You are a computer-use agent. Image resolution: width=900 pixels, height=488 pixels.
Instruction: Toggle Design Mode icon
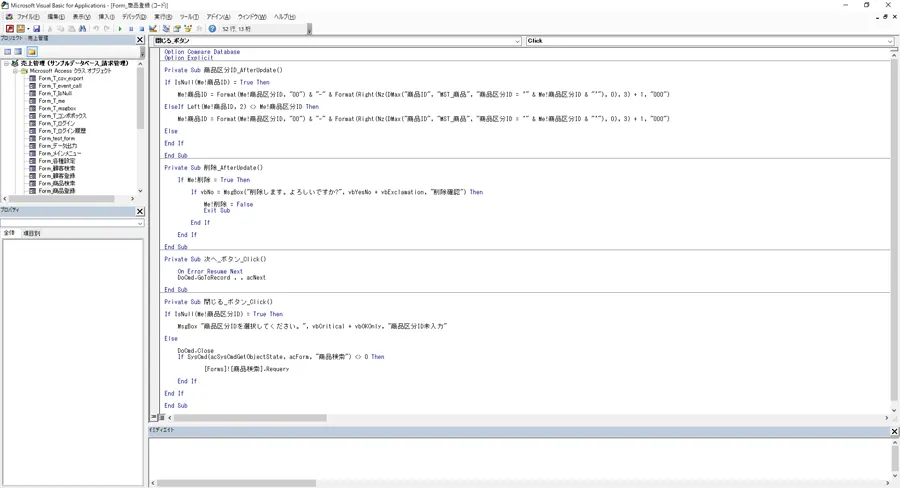pyautogui.click(x=153, y=29)
